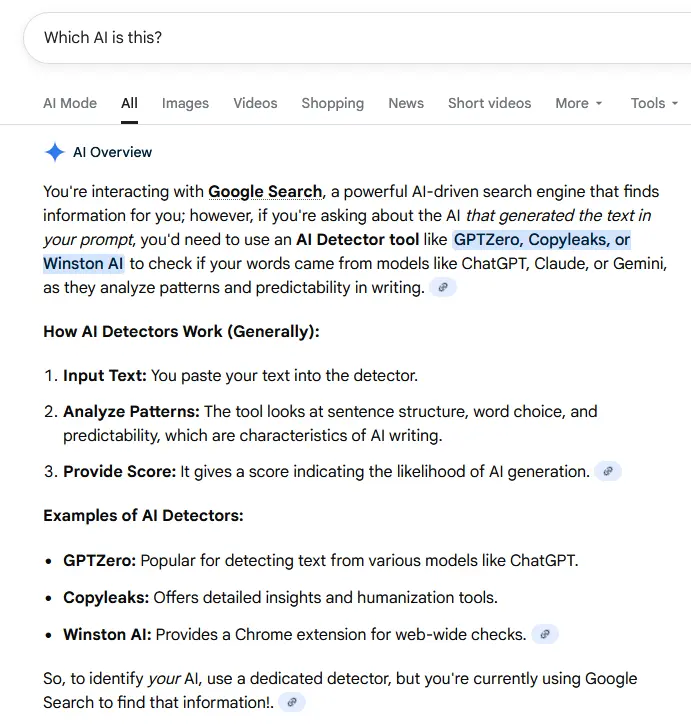Image resolution: width=691 pixels, height=725 pixels.
Task: Click the AI Overview sparkle icon
Action: pos(54,152)
